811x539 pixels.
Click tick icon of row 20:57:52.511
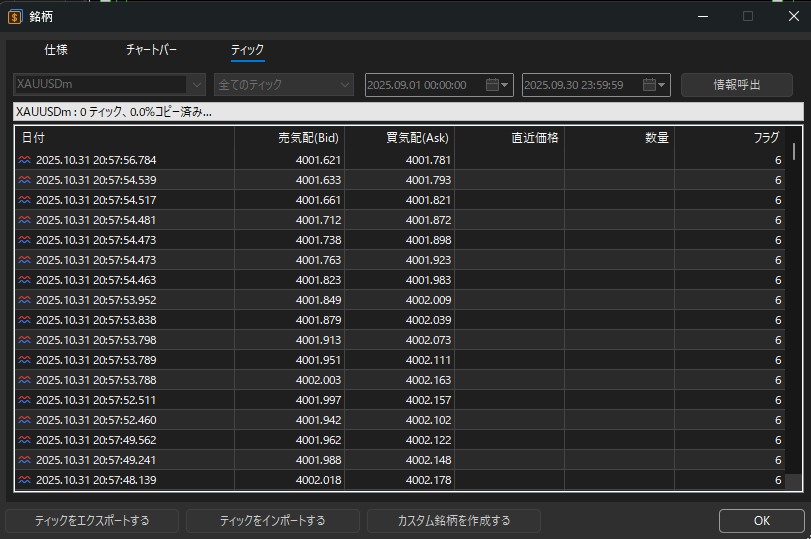click(24, 400)
